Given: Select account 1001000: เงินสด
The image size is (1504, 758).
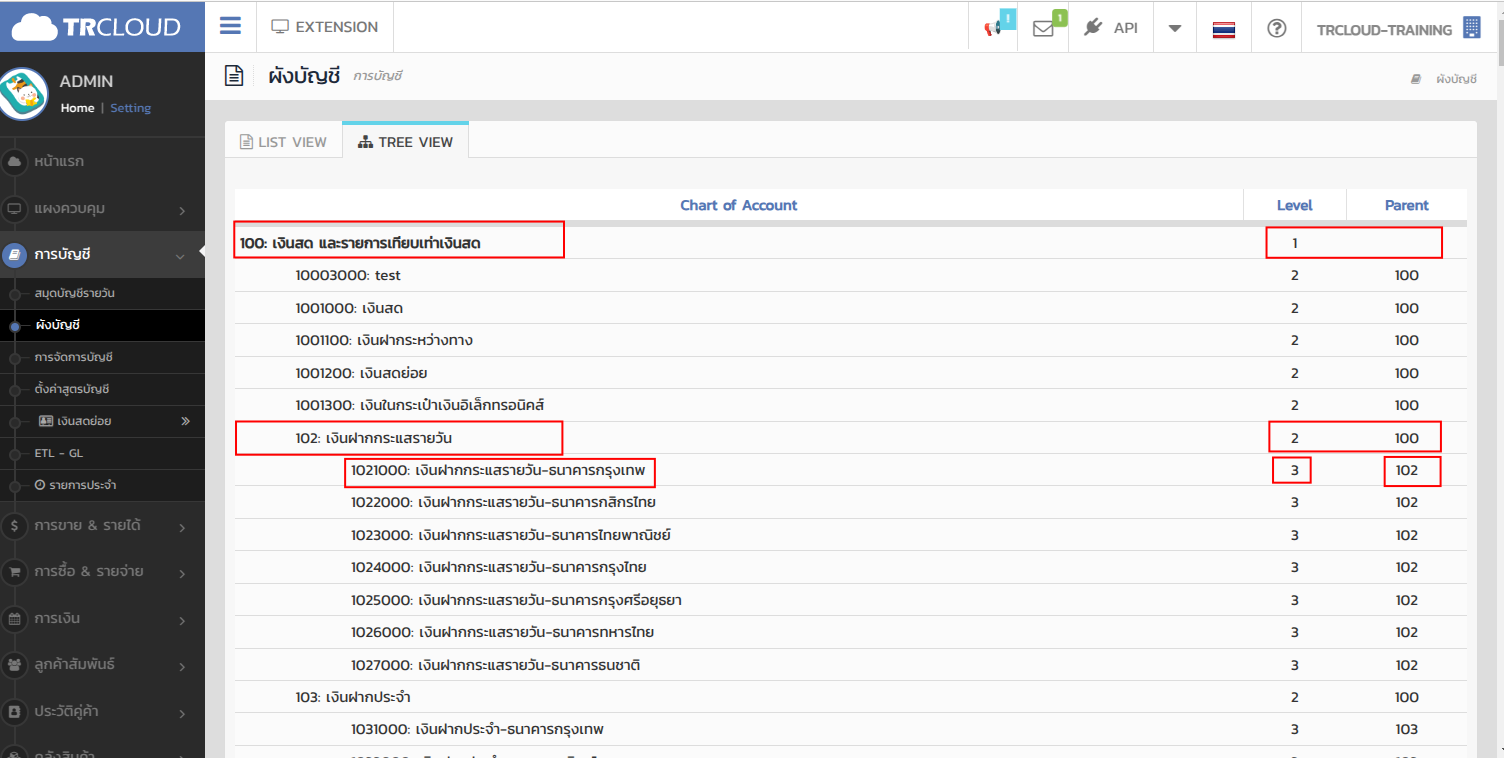Looking at the screenshot, I should click(x=349, y=308).
